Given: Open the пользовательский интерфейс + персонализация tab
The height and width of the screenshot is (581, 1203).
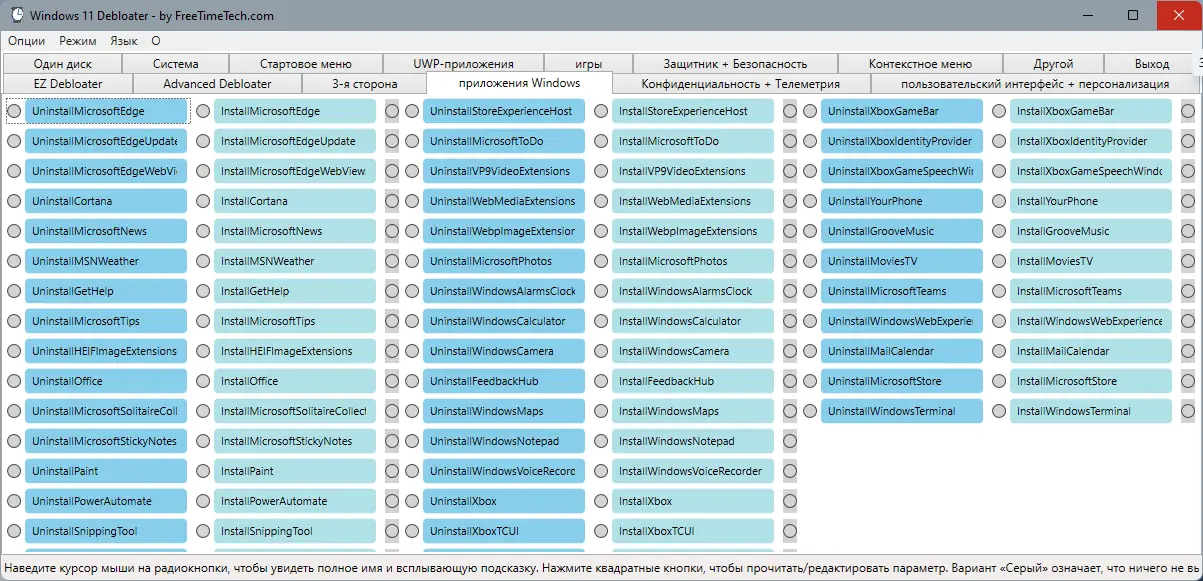Looking at the screenshot, I should pos(1035,83).
